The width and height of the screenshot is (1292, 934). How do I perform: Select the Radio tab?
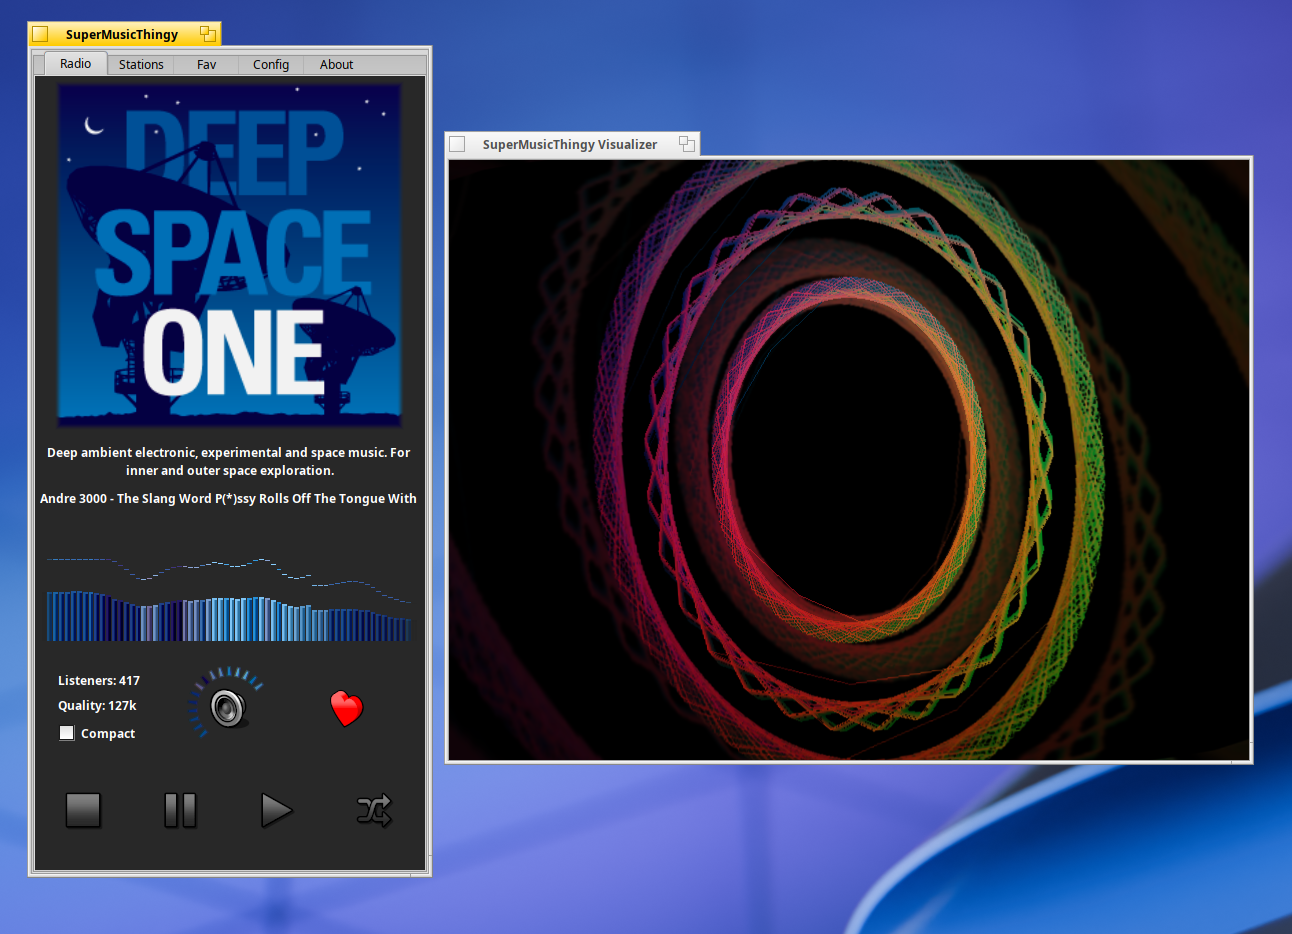click(x=76, y=63)
